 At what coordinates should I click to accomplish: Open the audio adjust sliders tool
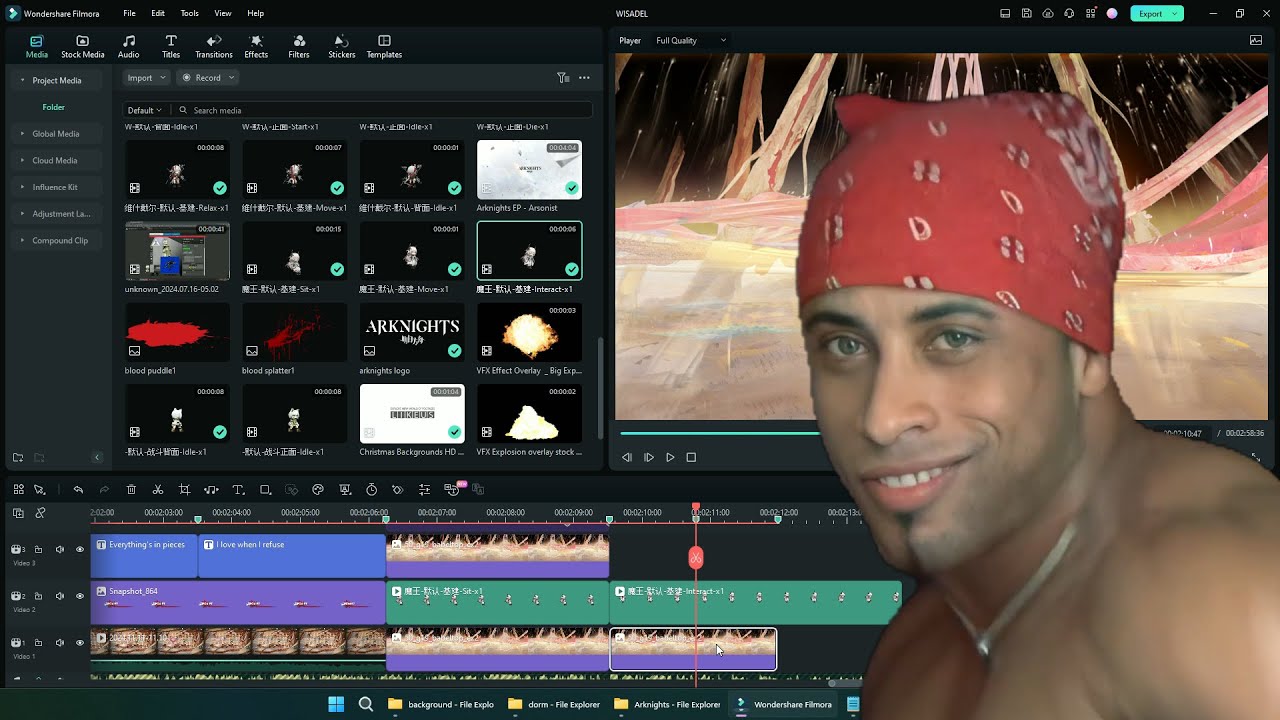point(424,489)
